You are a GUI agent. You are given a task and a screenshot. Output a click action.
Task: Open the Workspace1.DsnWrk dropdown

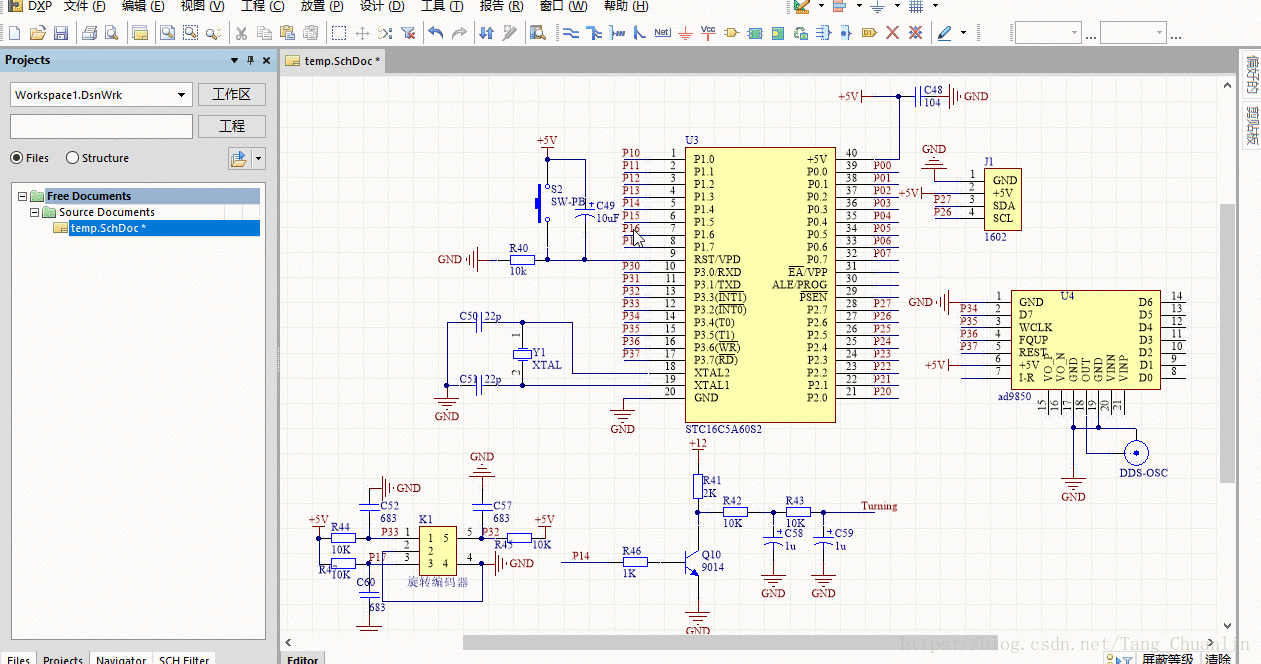click(x=182, y=95)
